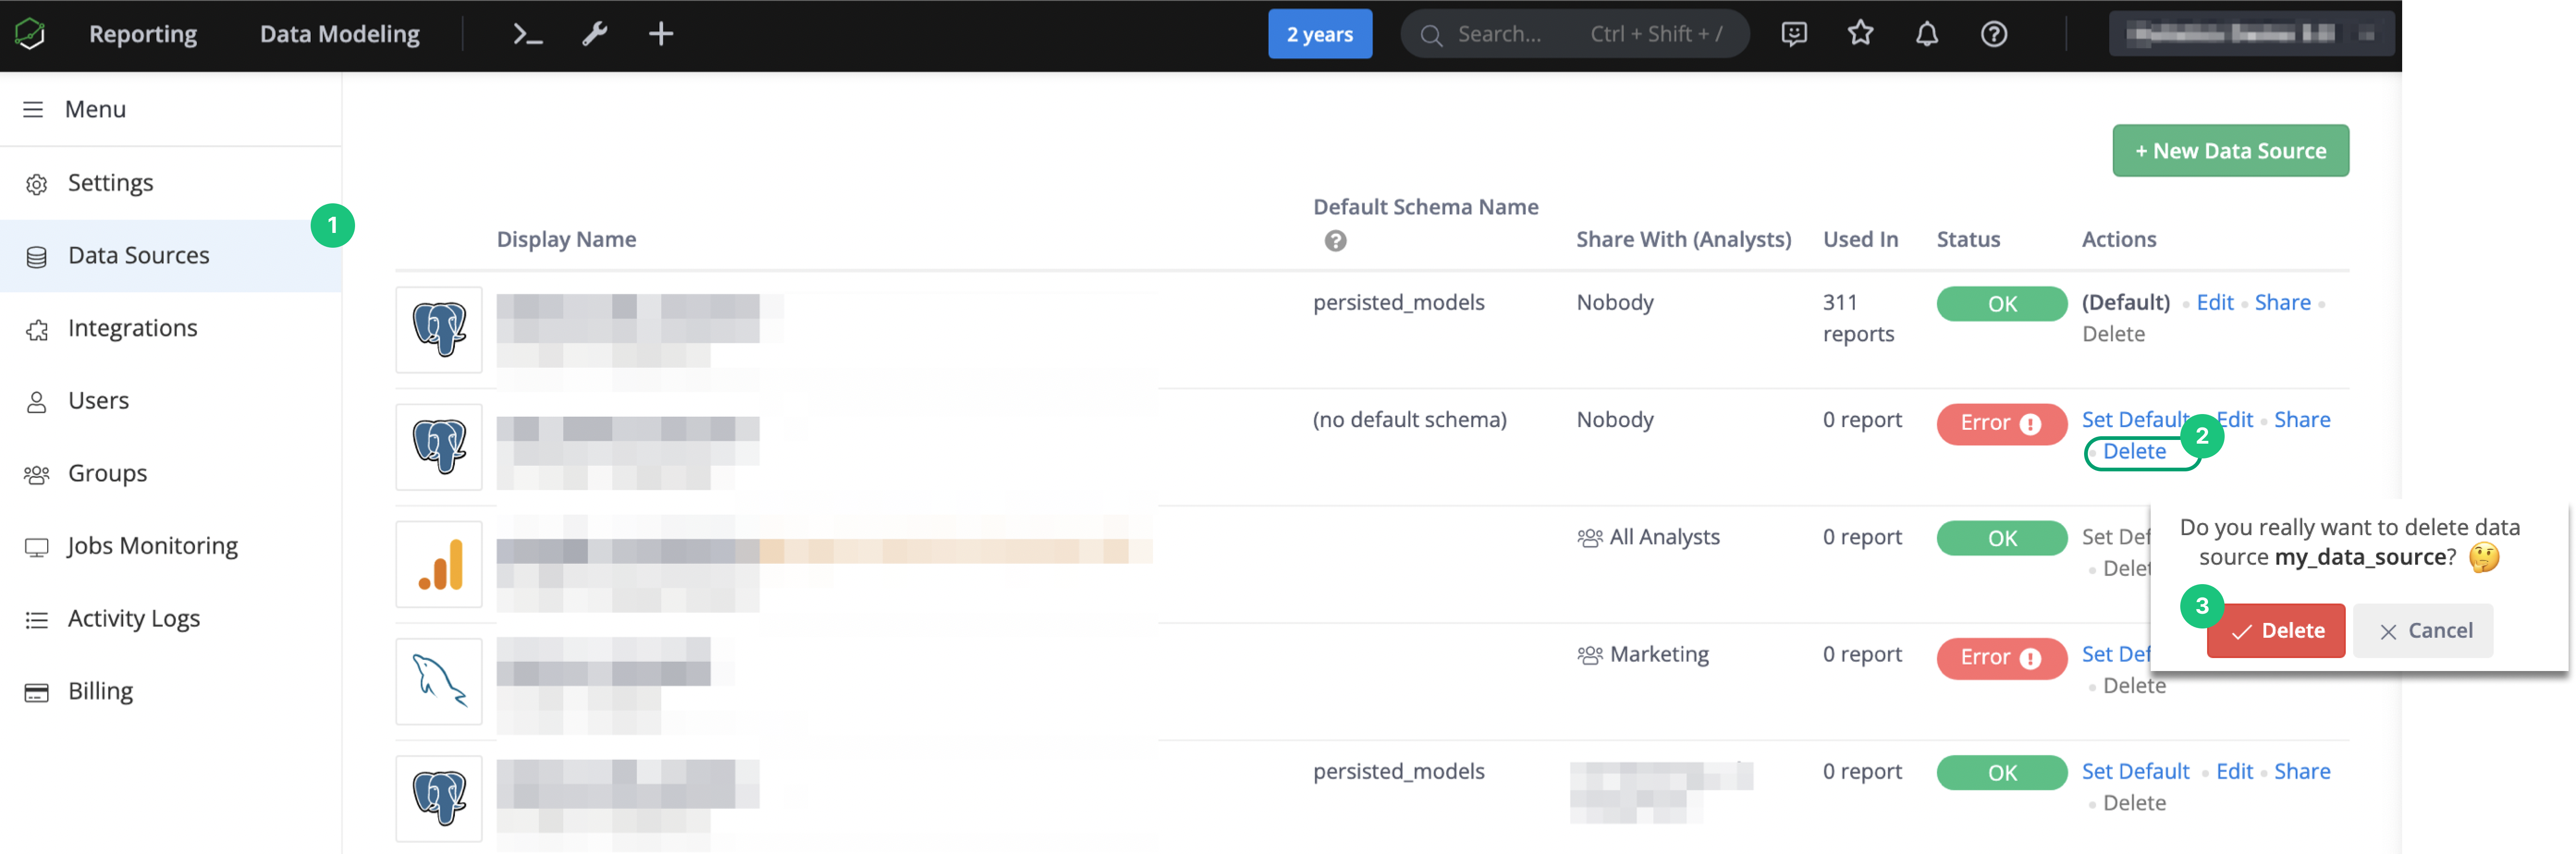
Task: Open notifications bell icon
Action: pos(1927,34)
